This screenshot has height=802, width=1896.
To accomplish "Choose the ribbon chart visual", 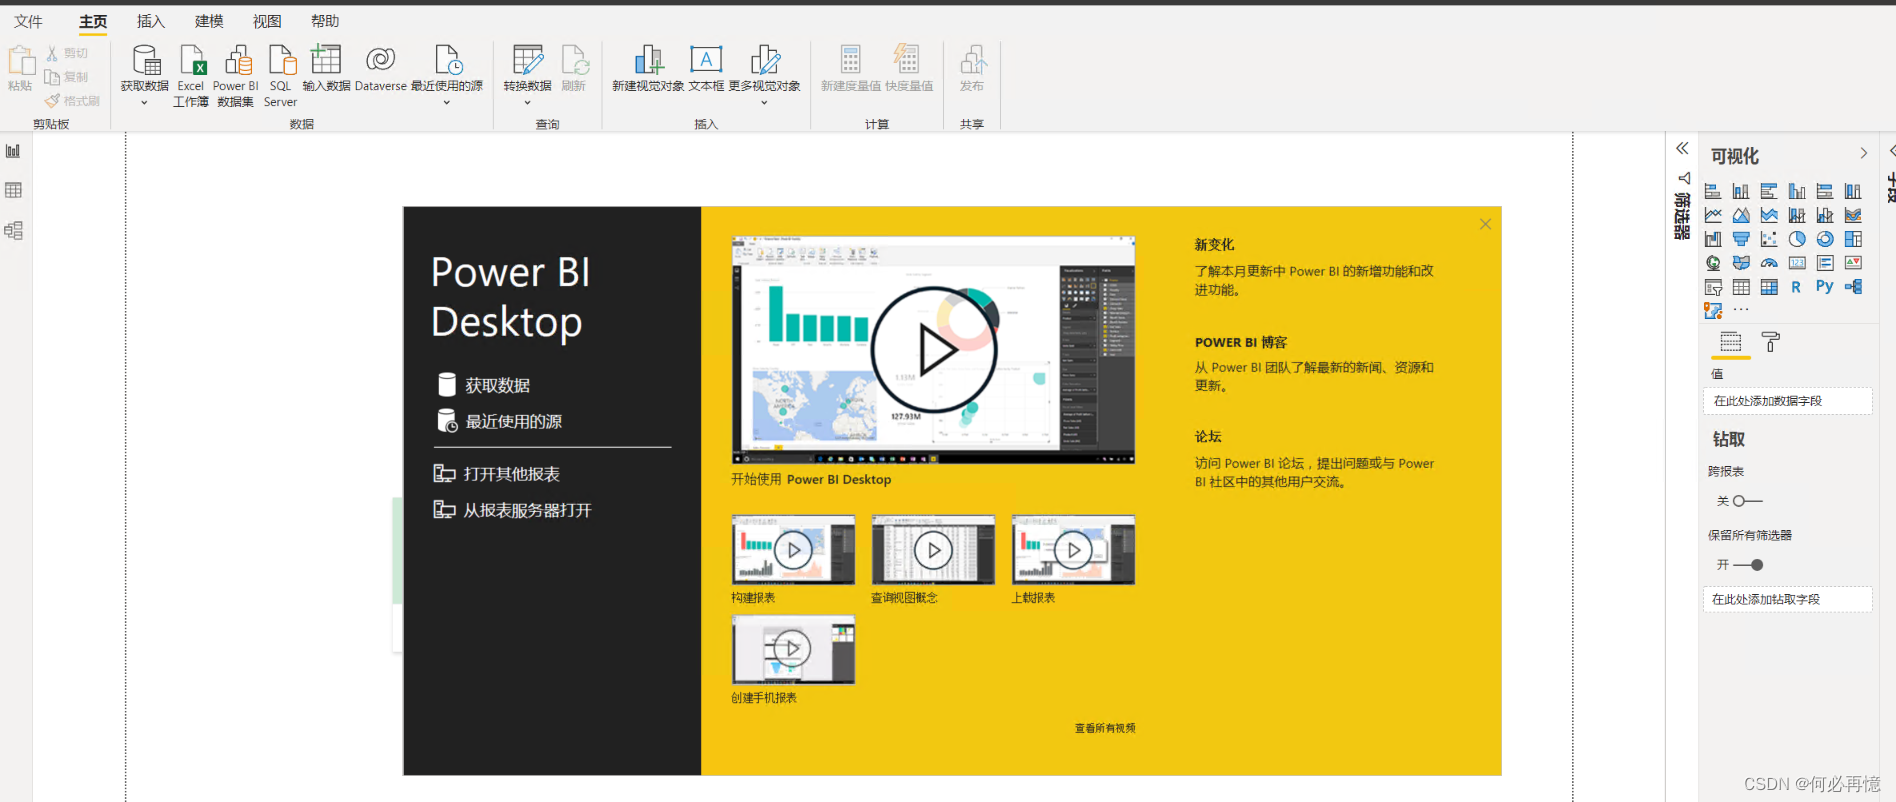I will 1853,215.
